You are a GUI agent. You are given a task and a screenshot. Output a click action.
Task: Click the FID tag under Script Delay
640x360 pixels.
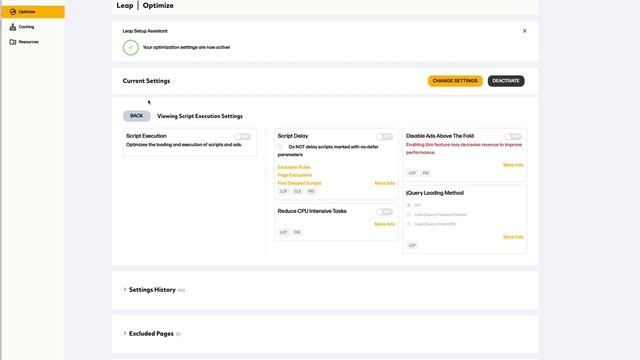311,191
